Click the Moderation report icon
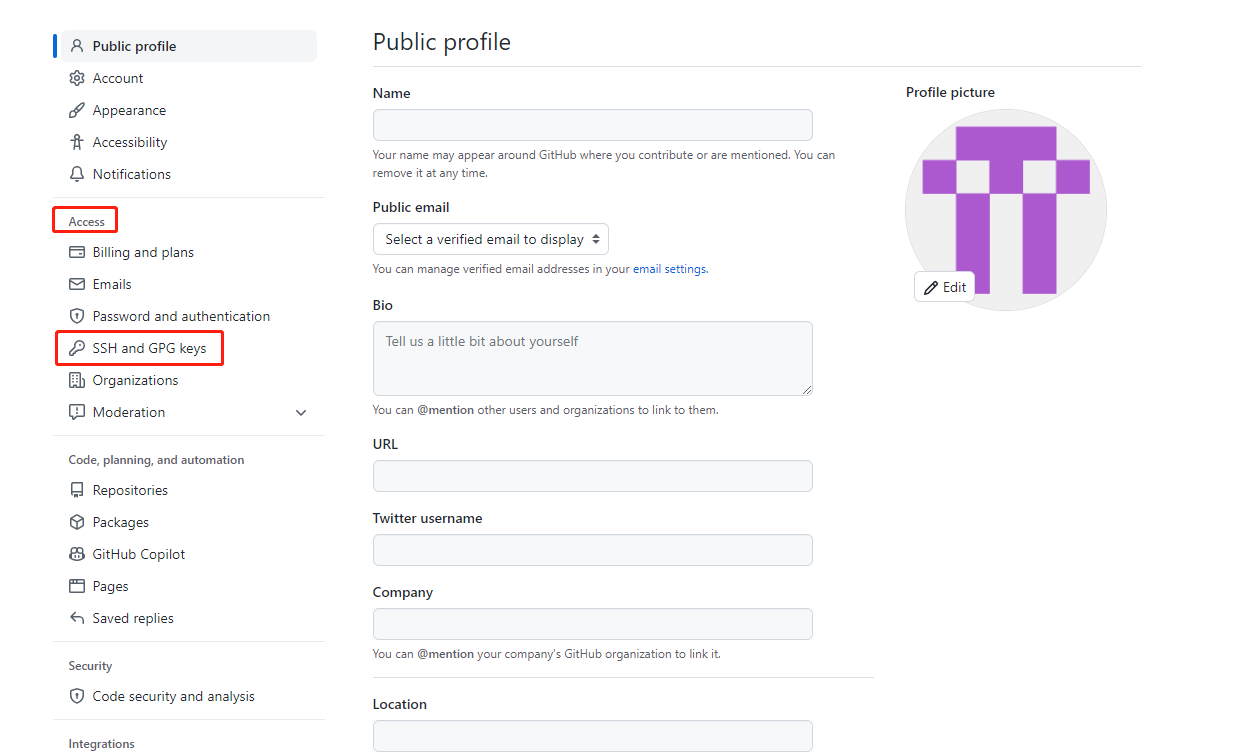Screen dimensions: 1233x753 tap(77, 412)
